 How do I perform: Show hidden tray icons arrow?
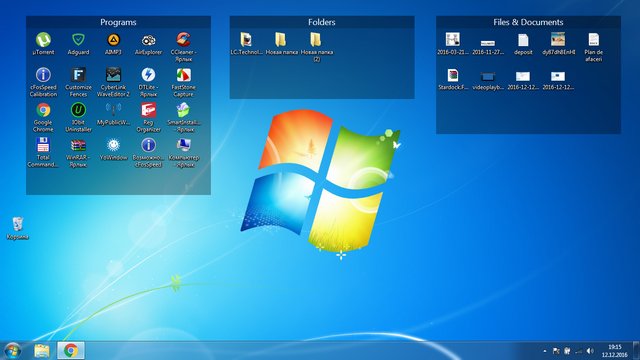pyautogui.click(x=545, y=351)
